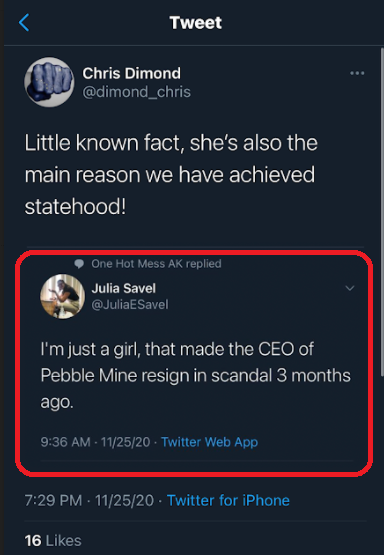Open Julia Savel's profile photo
This screenshot has width=384, height=555.
coord(62,296)
